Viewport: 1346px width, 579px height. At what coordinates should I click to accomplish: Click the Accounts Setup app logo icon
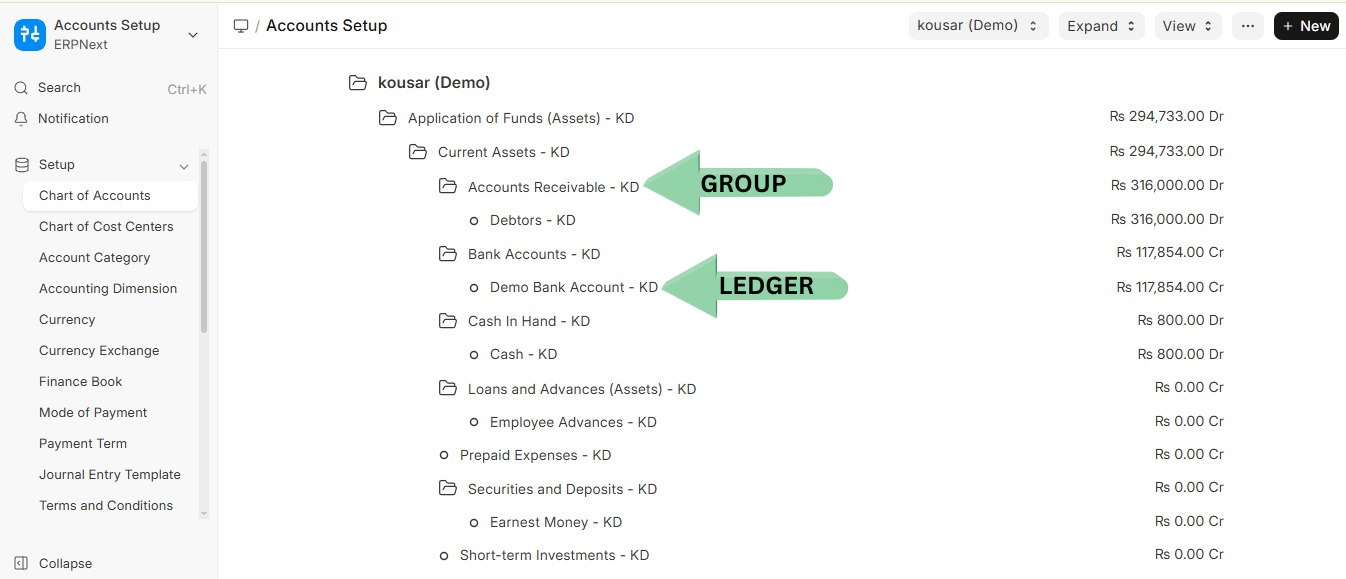tap(30, 35)
